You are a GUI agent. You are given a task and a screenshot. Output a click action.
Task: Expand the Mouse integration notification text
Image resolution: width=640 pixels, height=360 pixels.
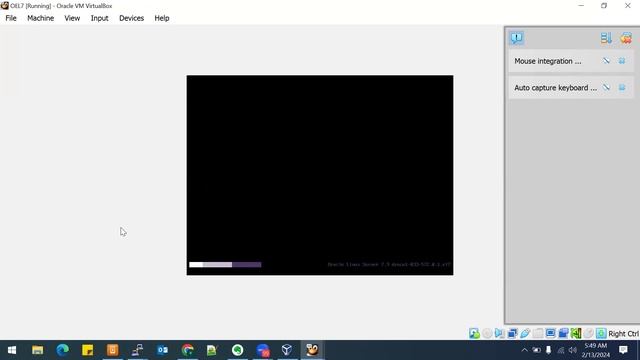(x=548, y=61)
